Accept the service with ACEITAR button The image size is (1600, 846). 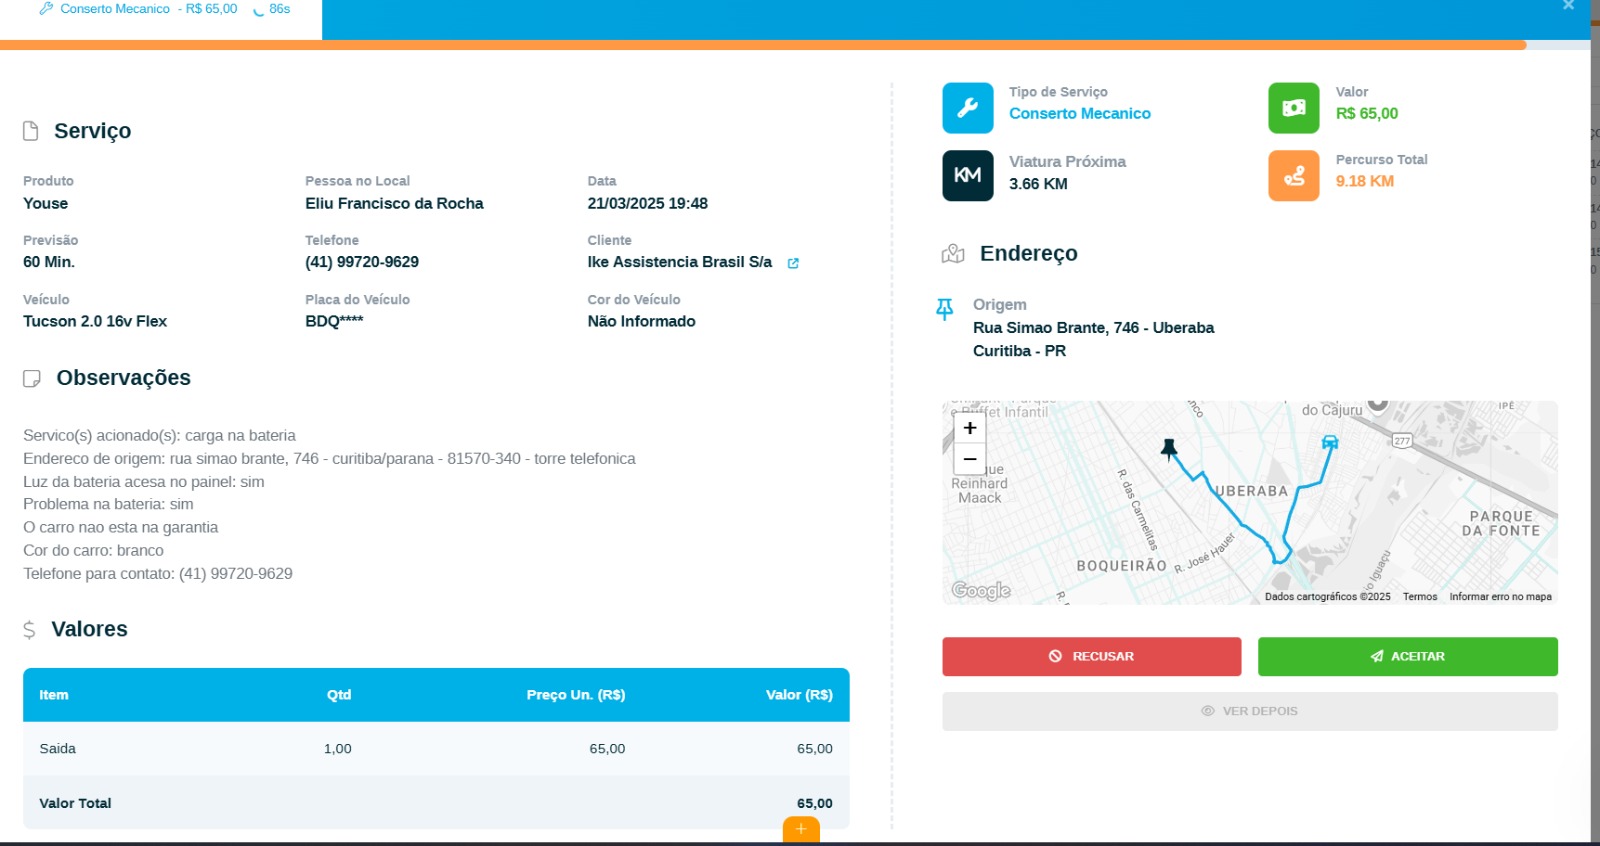click(x=1408, y=656)
